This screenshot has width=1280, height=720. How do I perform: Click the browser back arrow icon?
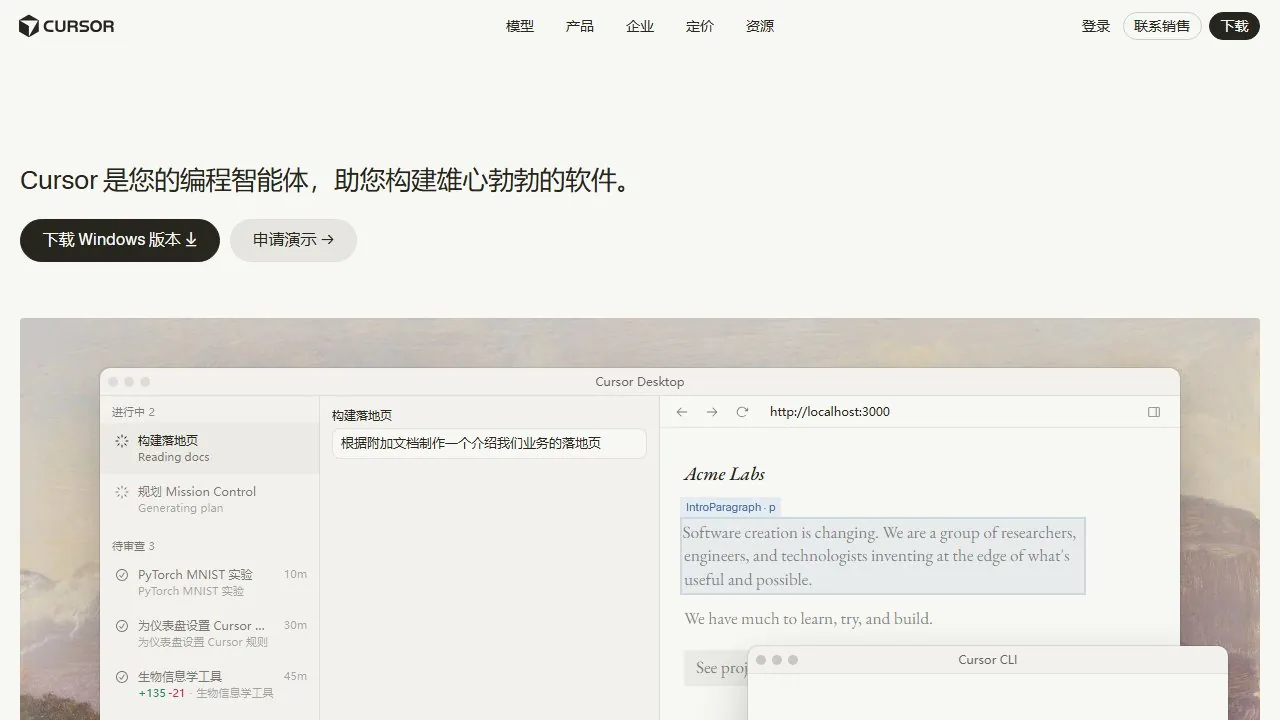(682, 412)
